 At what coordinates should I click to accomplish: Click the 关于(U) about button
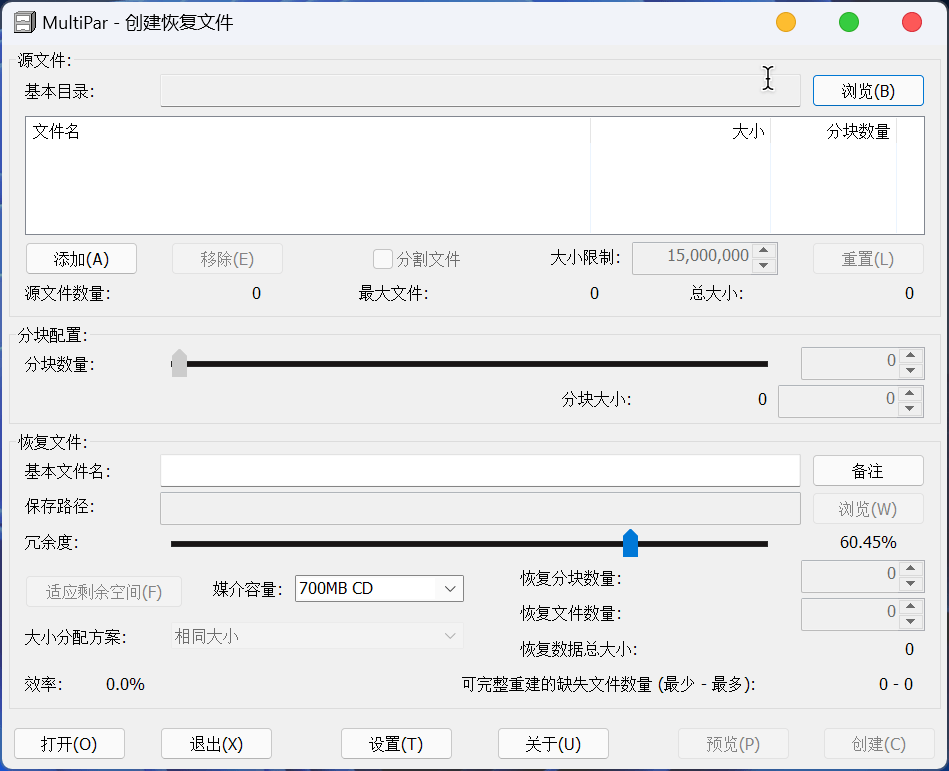553,744
